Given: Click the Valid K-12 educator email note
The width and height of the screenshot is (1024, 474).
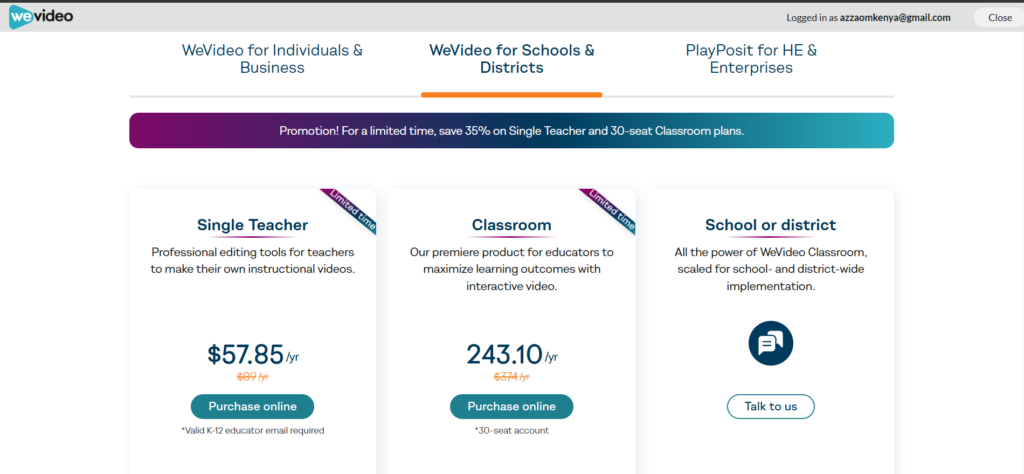Looking at the screenshot, I should 252,430.
